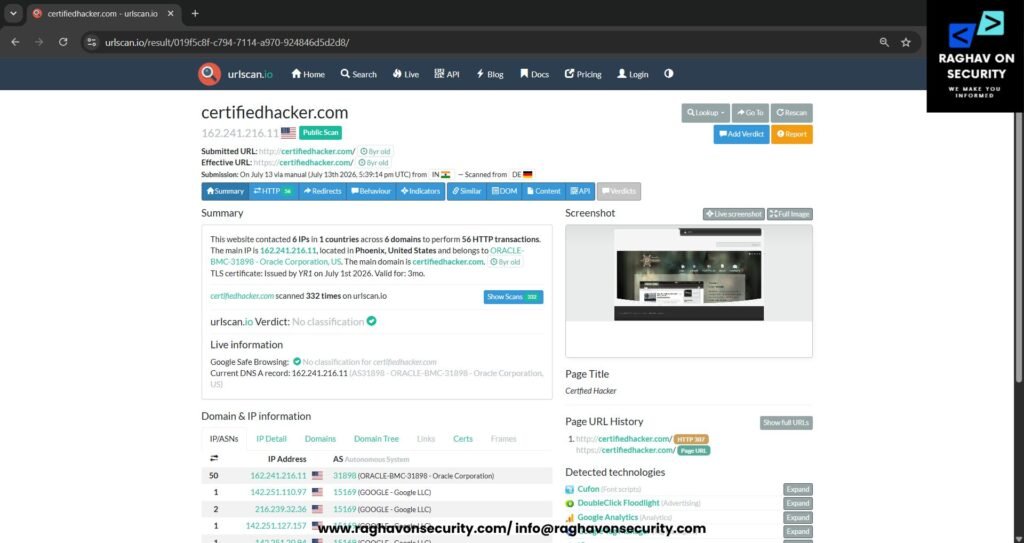Open the DoubleClick Floodlight link
1024x543 pixels.
[618, 503]
